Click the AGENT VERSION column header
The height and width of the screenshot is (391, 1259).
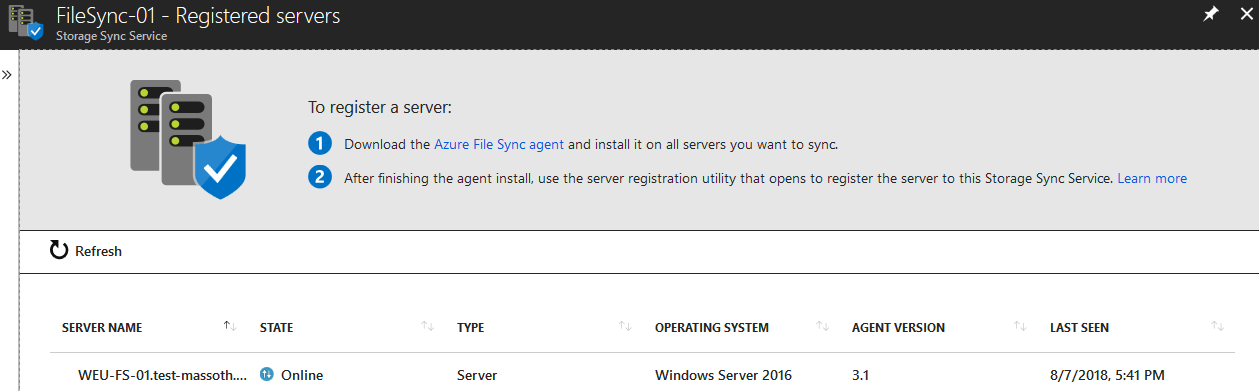(x=898, y=328)
